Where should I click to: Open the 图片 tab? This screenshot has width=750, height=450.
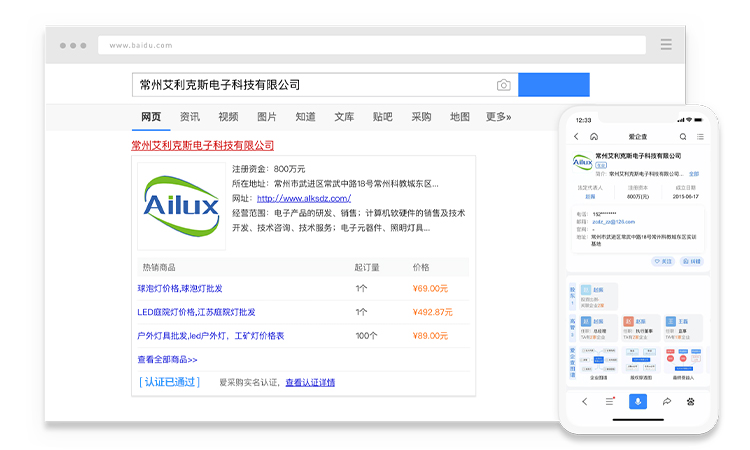[x=267, y=117]
